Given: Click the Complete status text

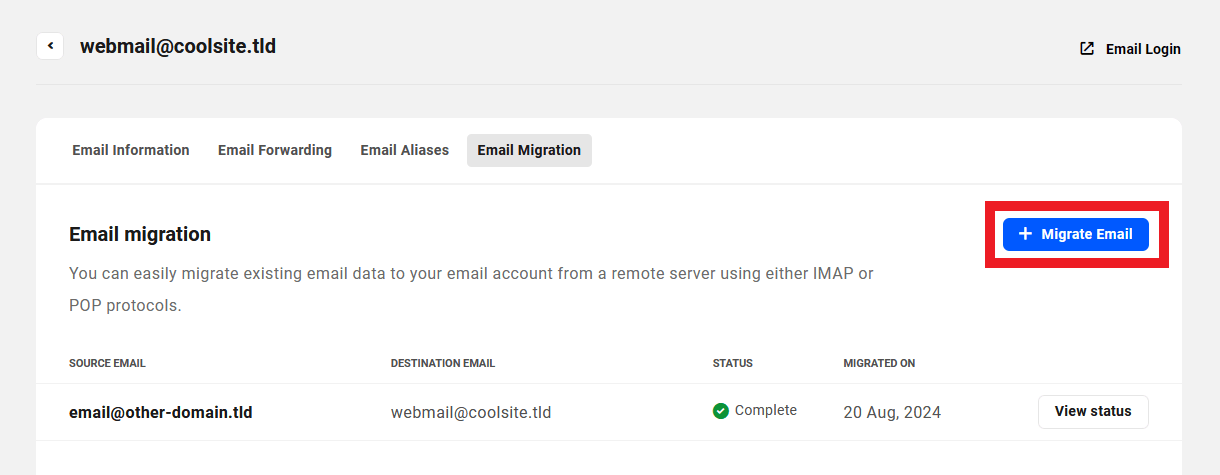Looking at the screenshot, I should [x=766, y=410].
